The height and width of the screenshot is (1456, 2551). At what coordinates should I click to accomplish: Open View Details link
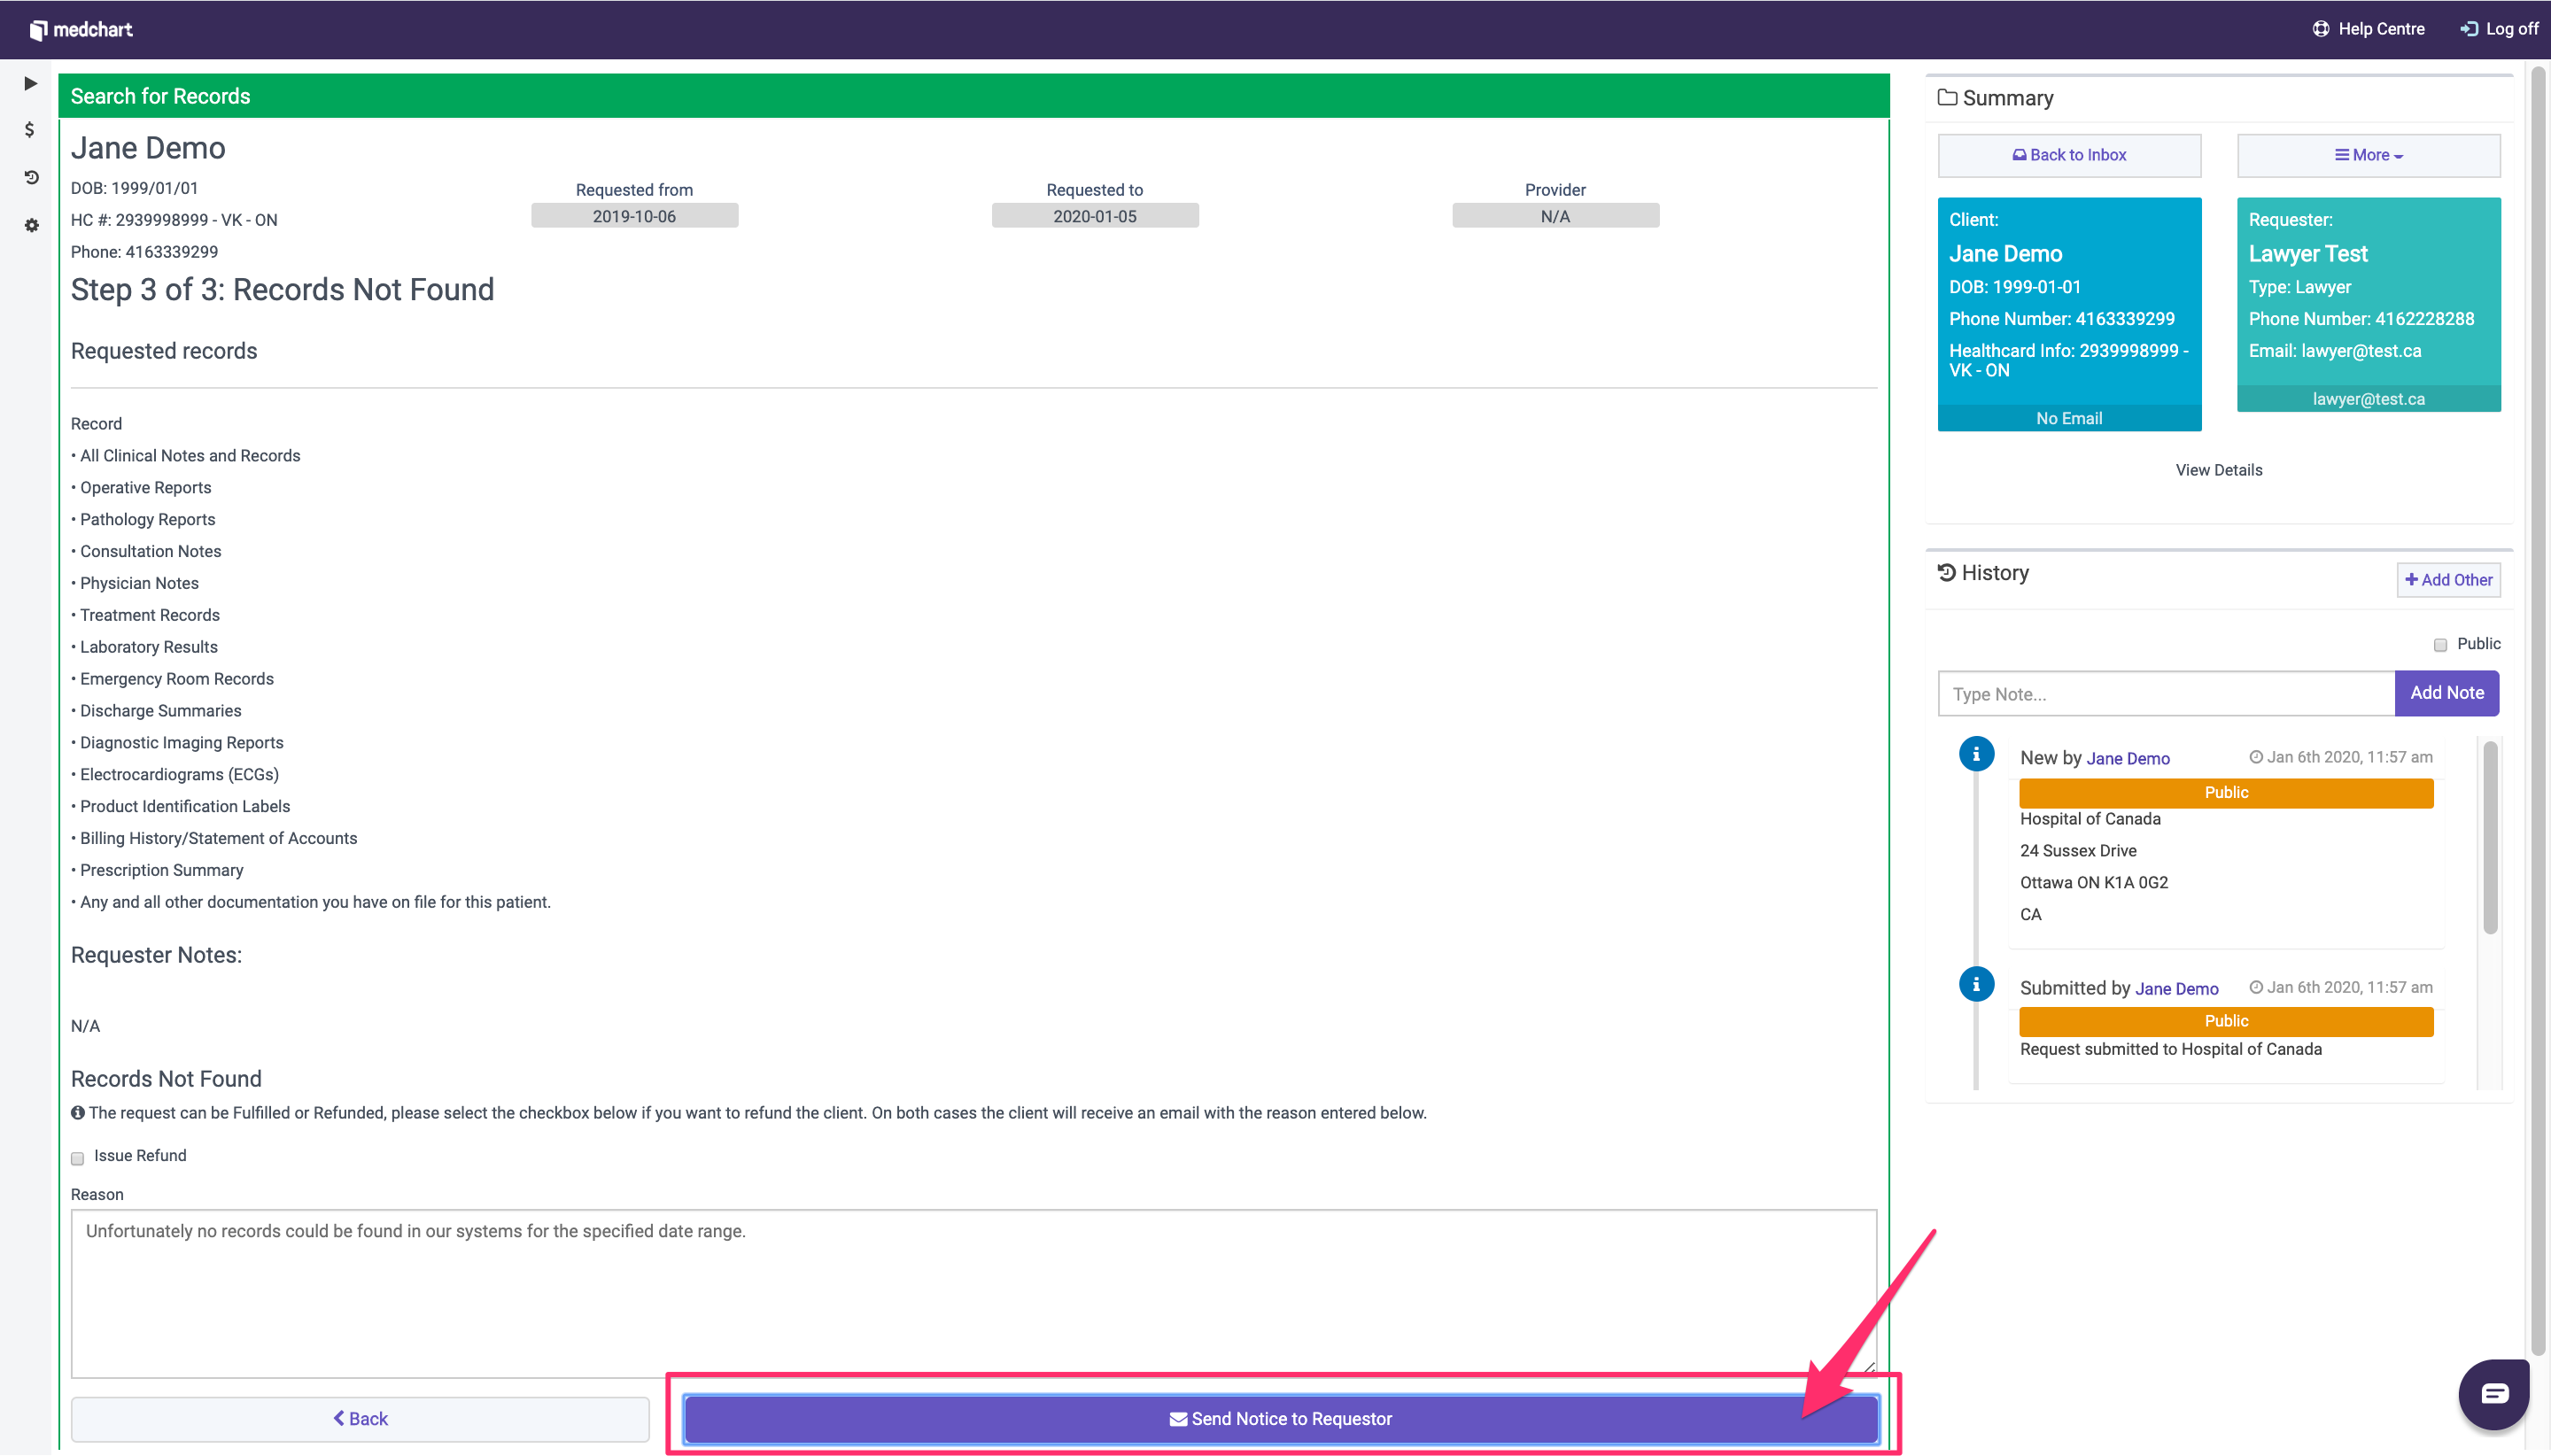tap(2218, 470)
